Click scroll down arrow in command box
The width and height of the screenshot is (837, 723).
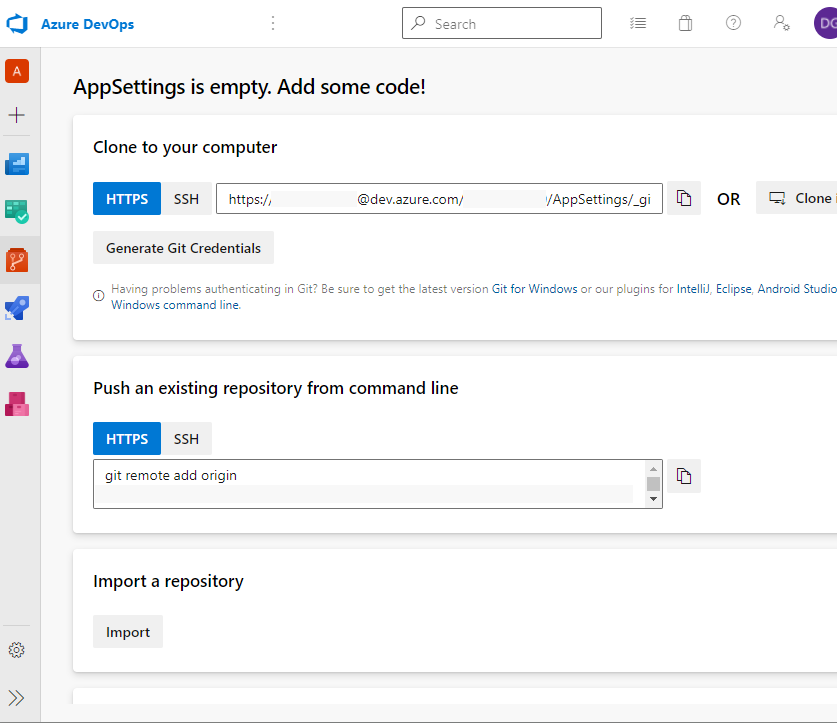point(653,499)
